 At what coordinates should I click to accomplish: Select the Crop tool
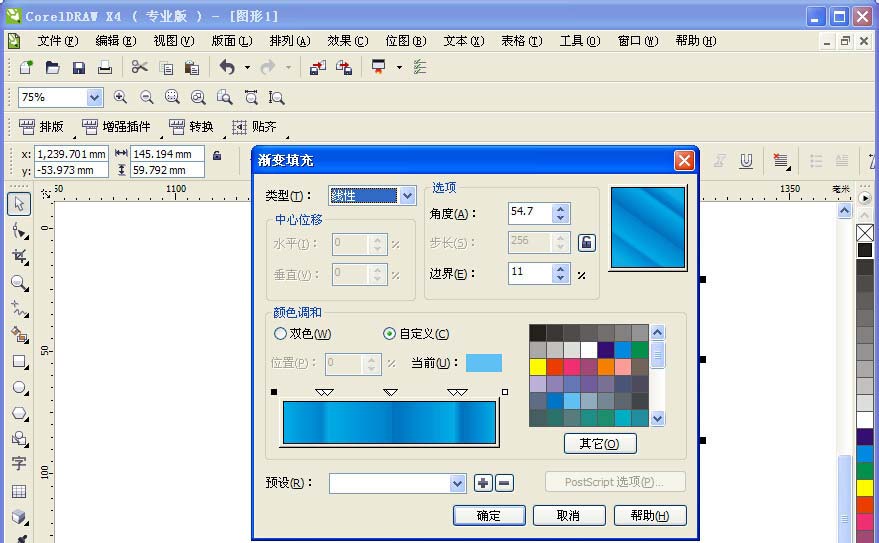pyautogui.click(x=19, y=257)
